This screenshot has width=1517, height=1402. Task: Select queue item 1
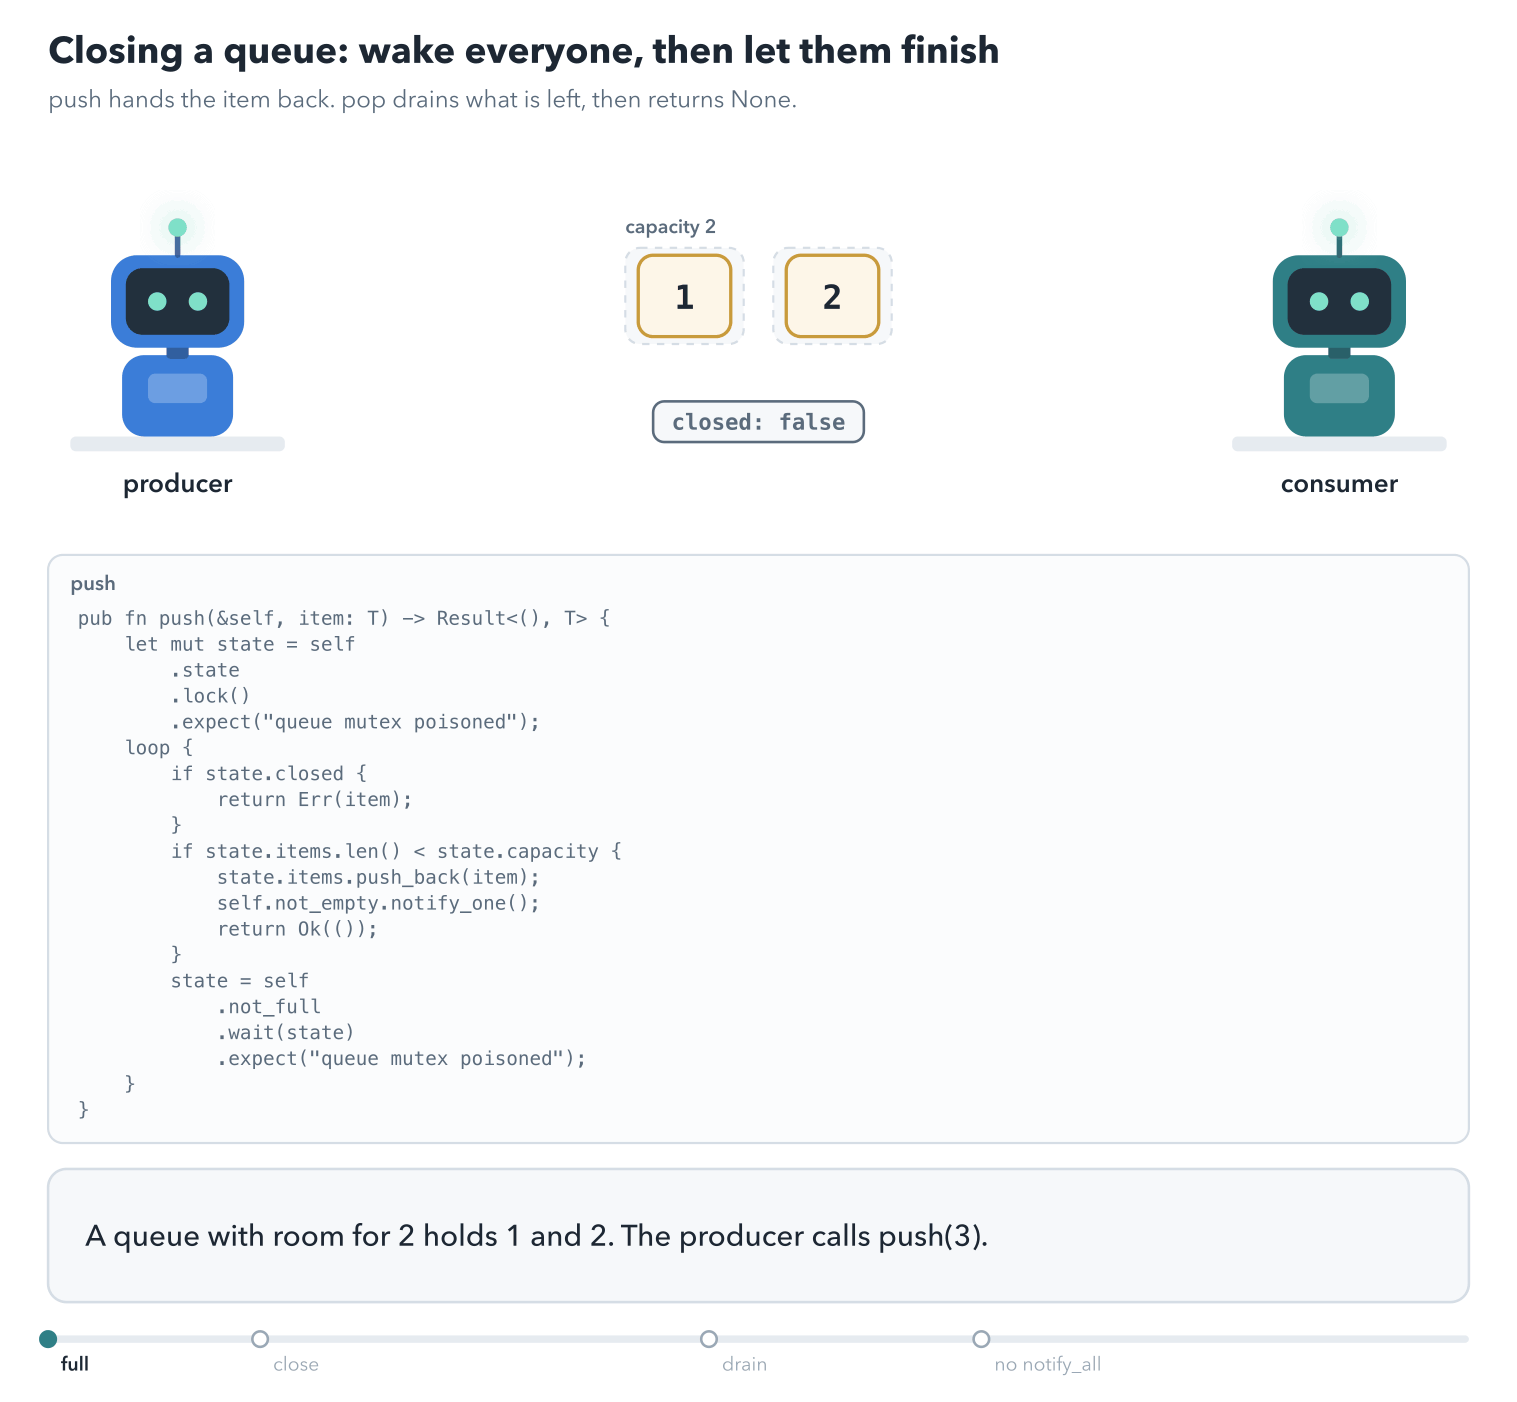coord(685,296)
